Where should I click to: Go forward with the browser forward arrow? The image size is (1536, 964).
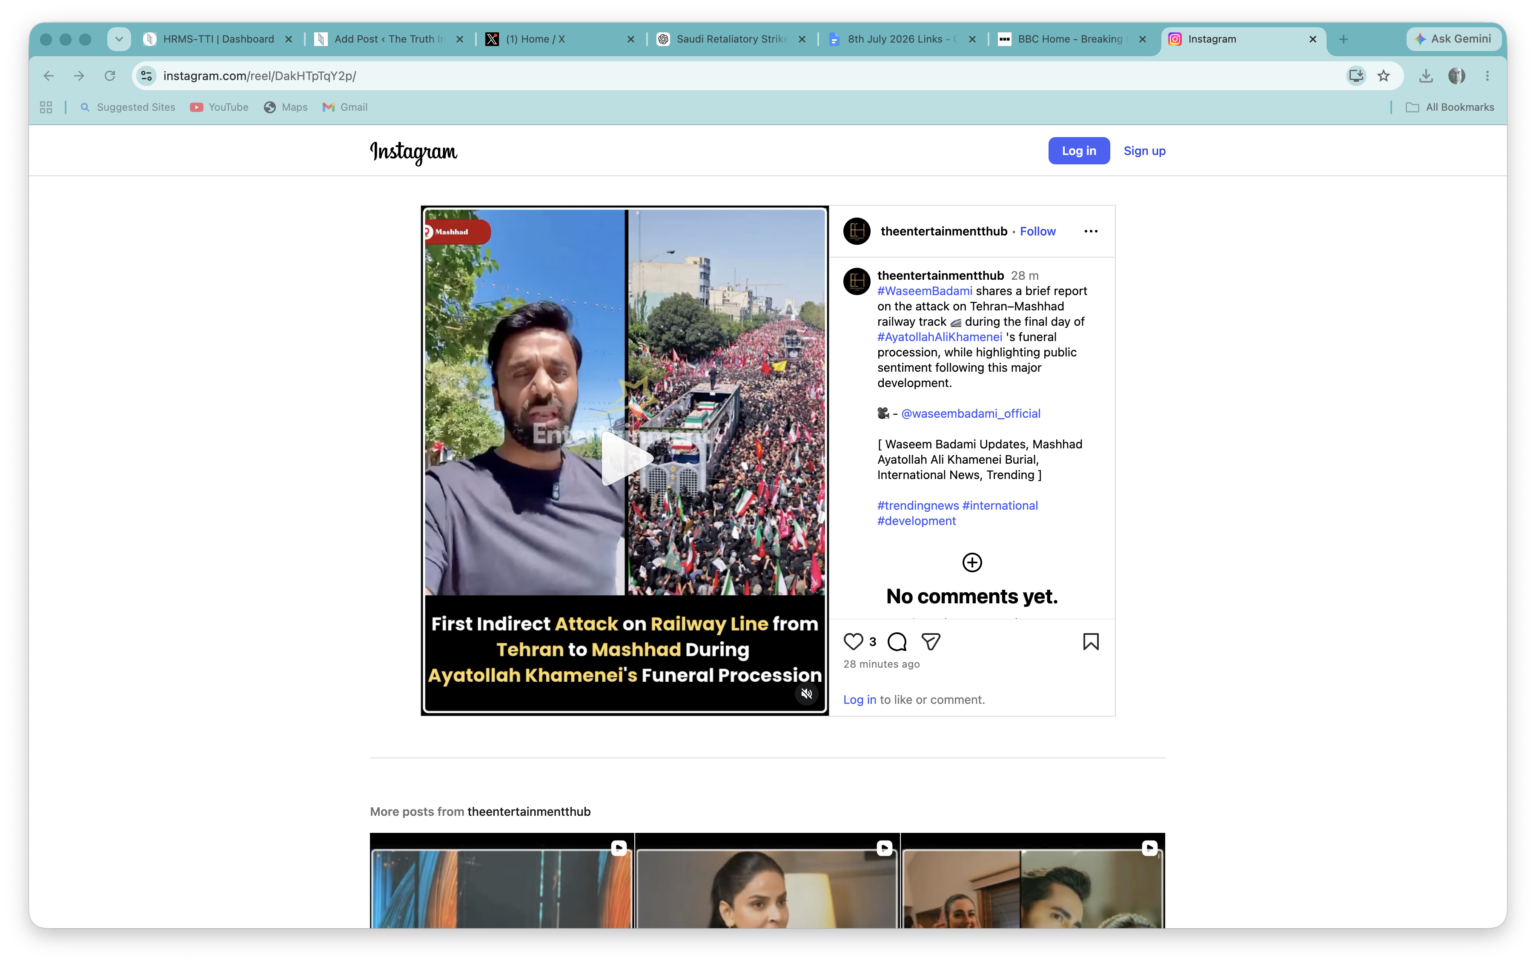pos(79,76)
